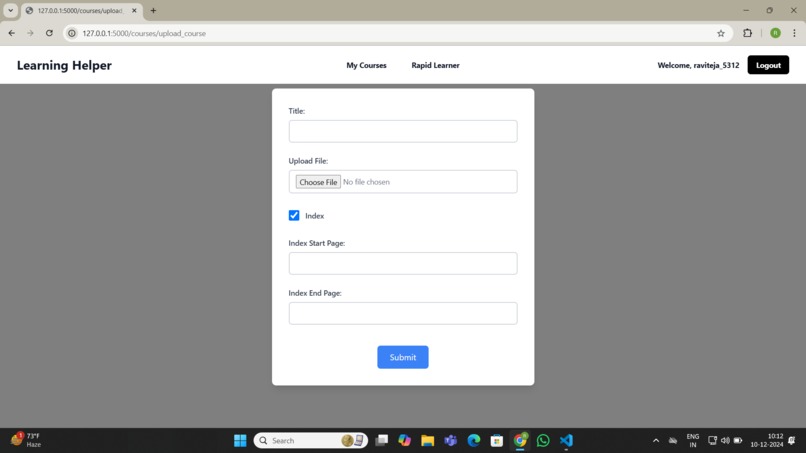The width and height of the screenshot is (806, 453).
Task: Click the address bar URL
Action: pos(144,33)
